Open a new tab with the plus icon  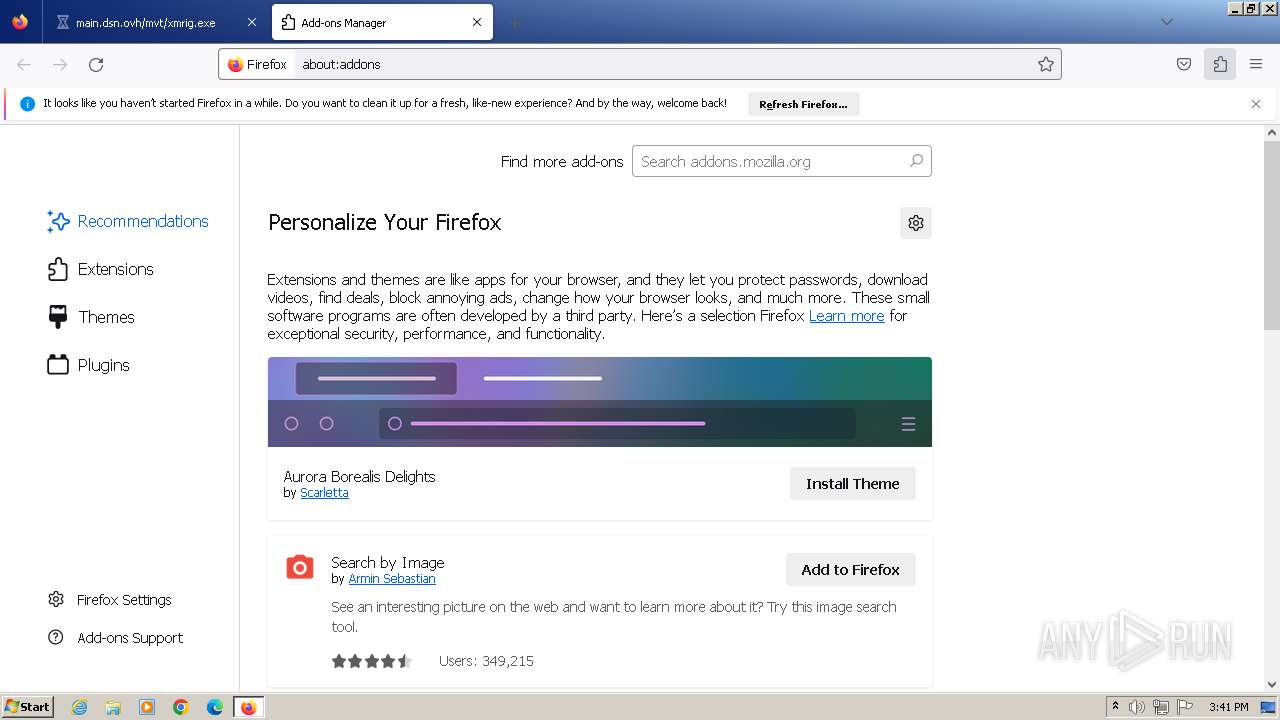[514, 22]
